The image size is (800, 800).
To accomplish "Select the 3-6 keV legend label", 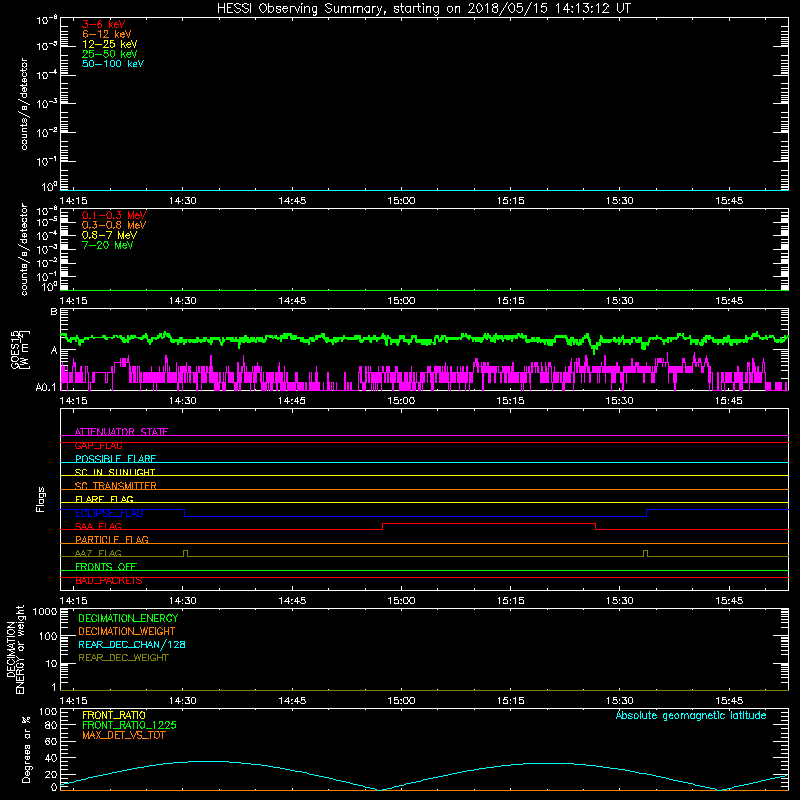I will [x=104, y=24].
